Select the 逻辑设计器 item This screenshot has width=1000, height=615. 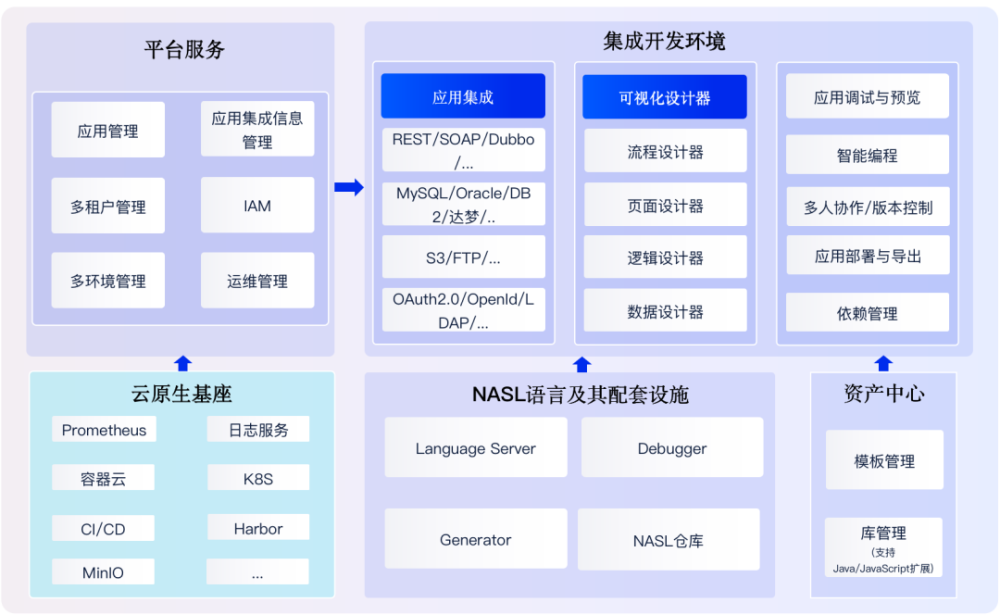click(x=665, y=257)
